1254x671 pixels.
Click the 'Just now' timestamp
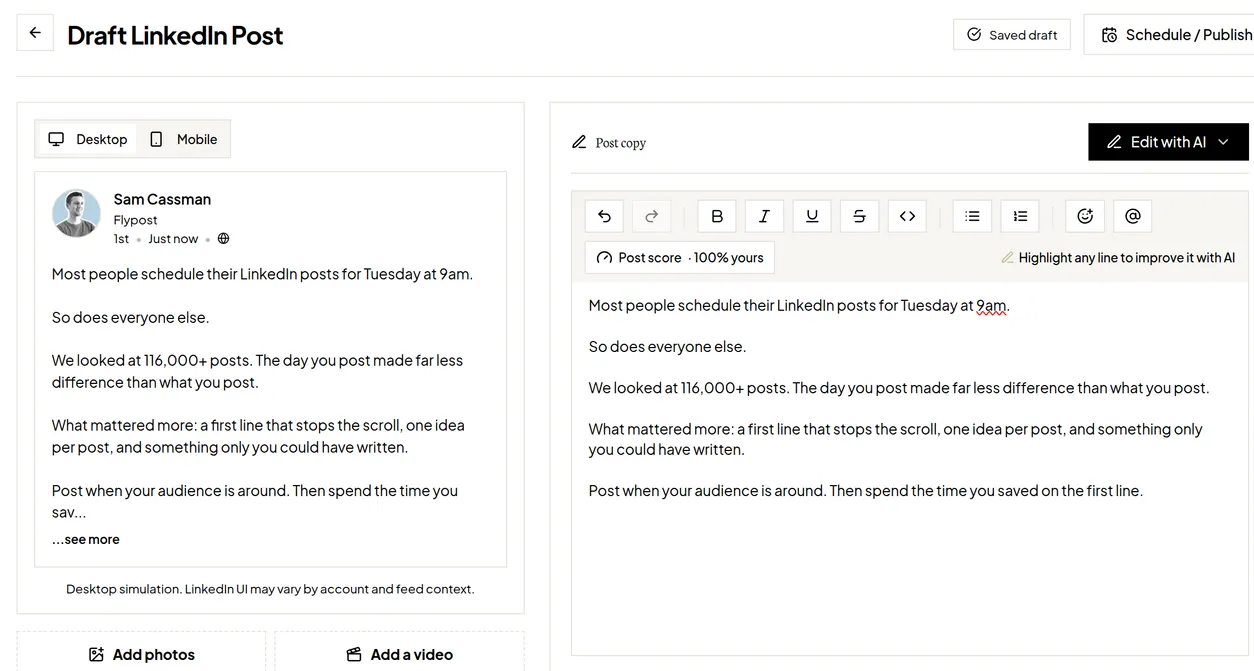tap(173, 239)
